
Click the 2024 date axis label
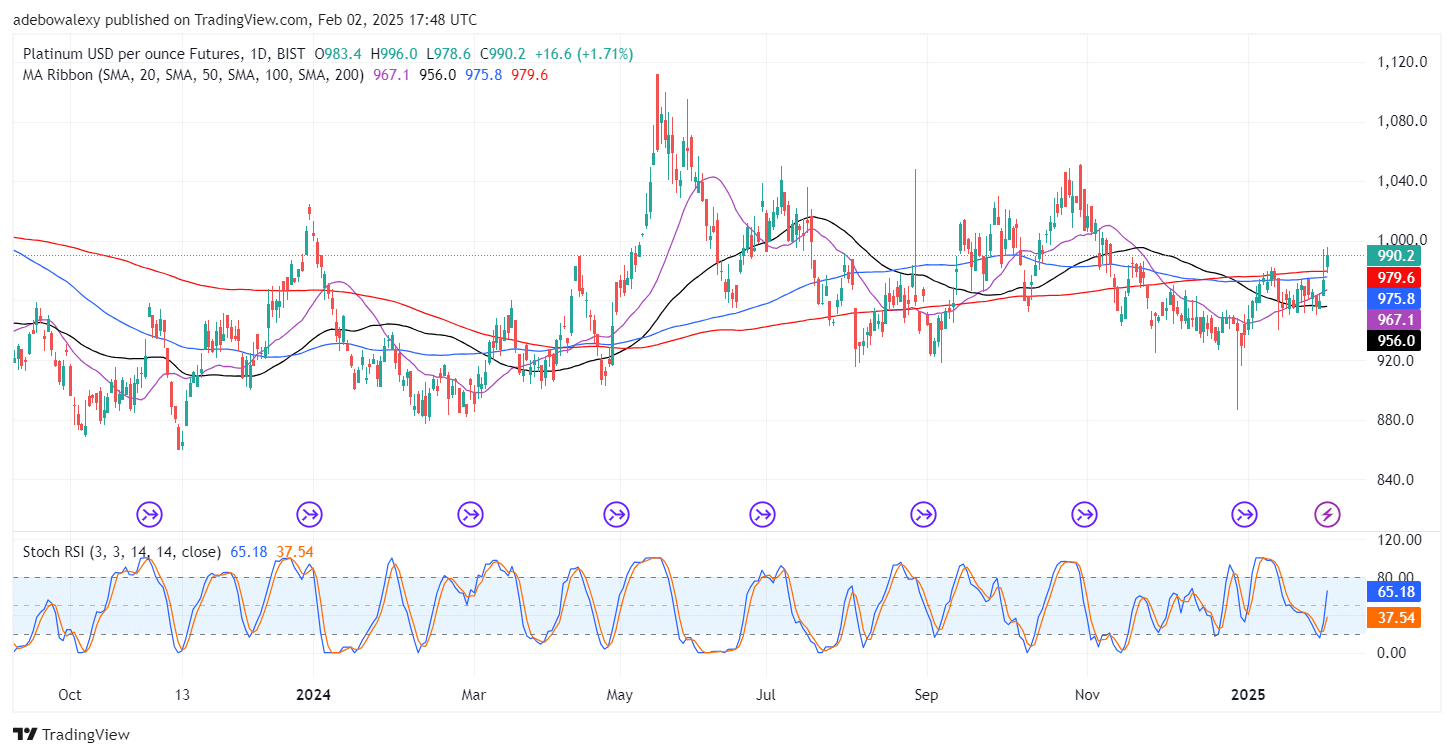314,695
